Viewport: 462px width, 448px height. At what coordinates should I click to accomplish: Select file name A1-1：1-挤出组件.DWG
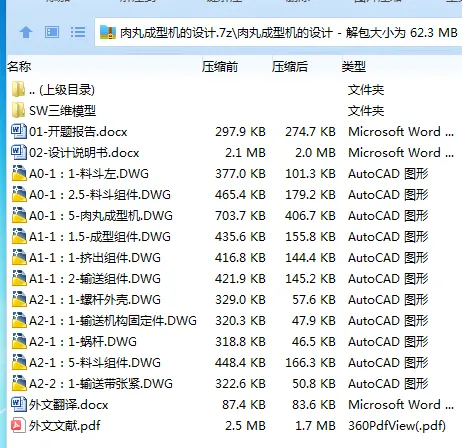pos(95,258)
